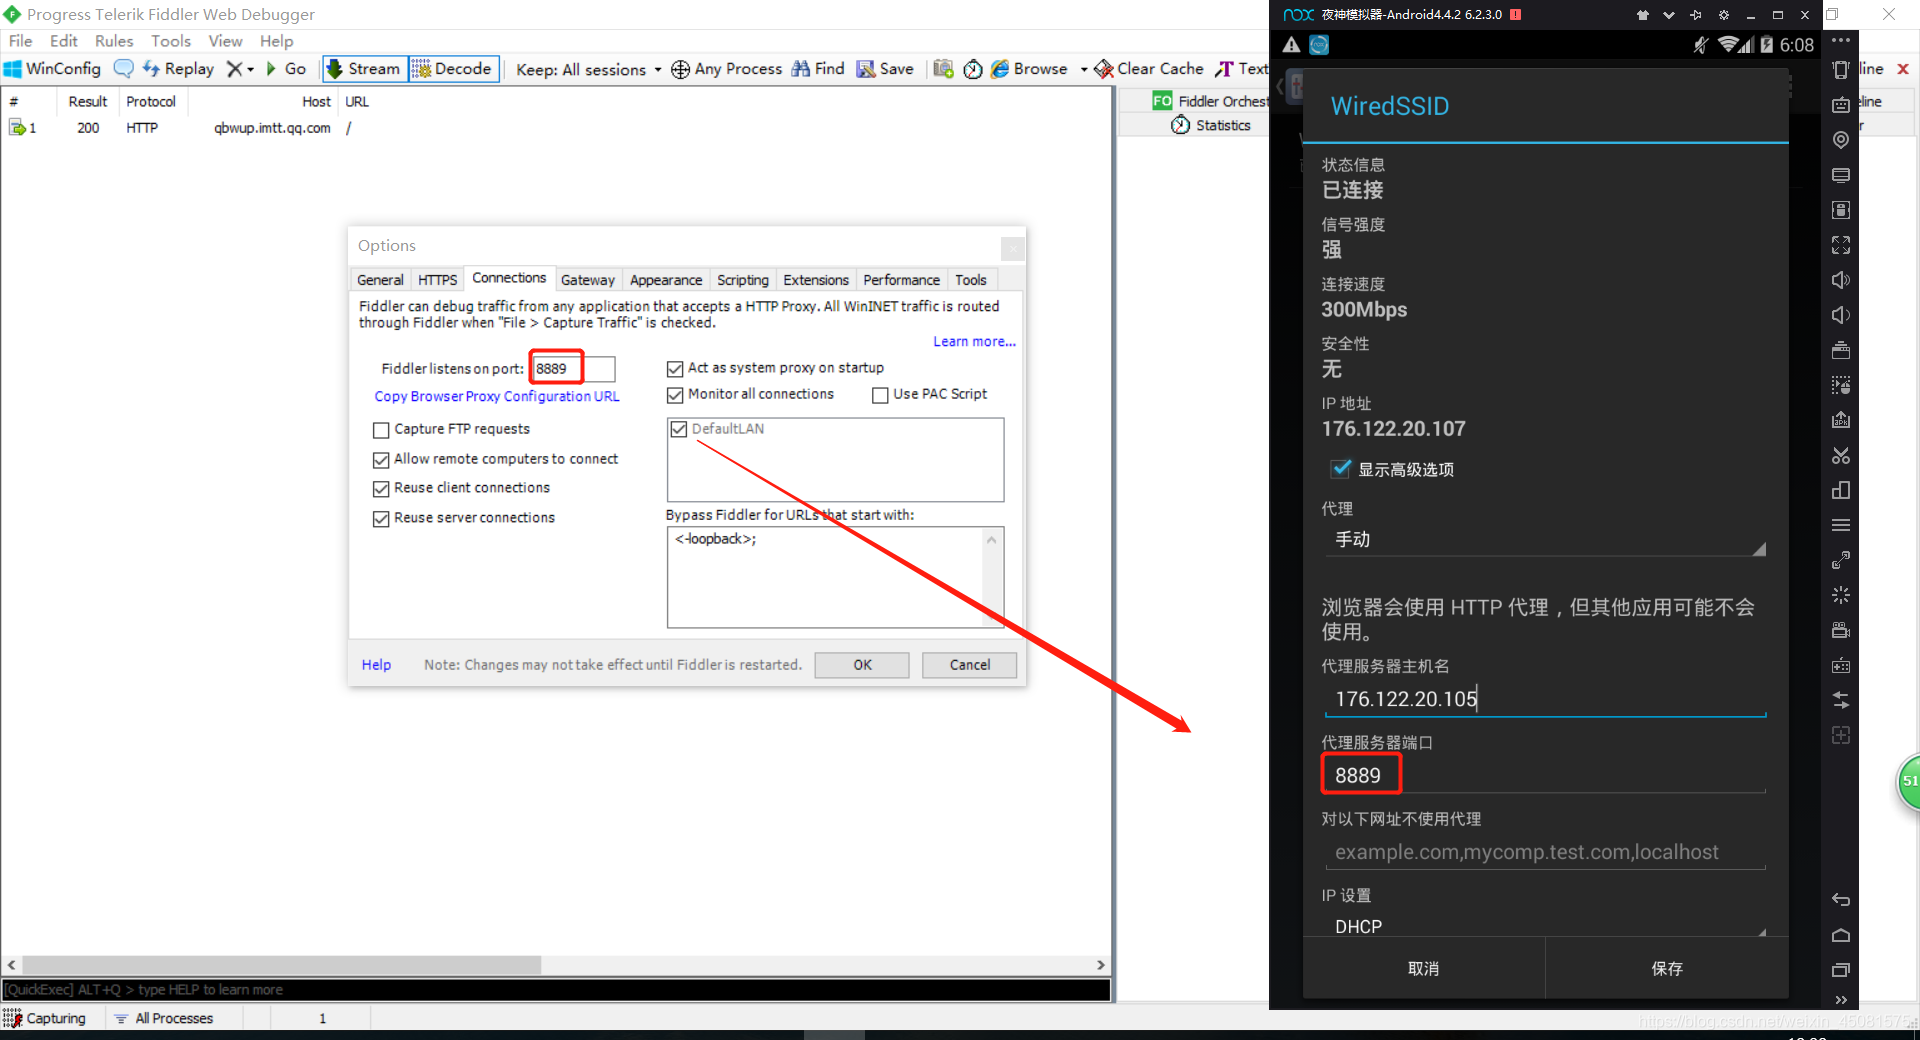Screen dimensions: 1920x1040
Task: Click the Capturing status indicator
Action: pos(45,1018)
